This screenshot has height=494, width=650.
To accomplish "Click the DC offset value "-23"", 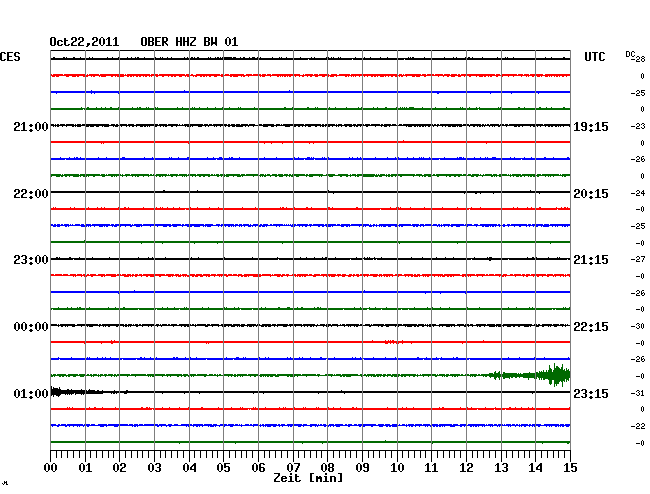I will (x=638, y=126).
